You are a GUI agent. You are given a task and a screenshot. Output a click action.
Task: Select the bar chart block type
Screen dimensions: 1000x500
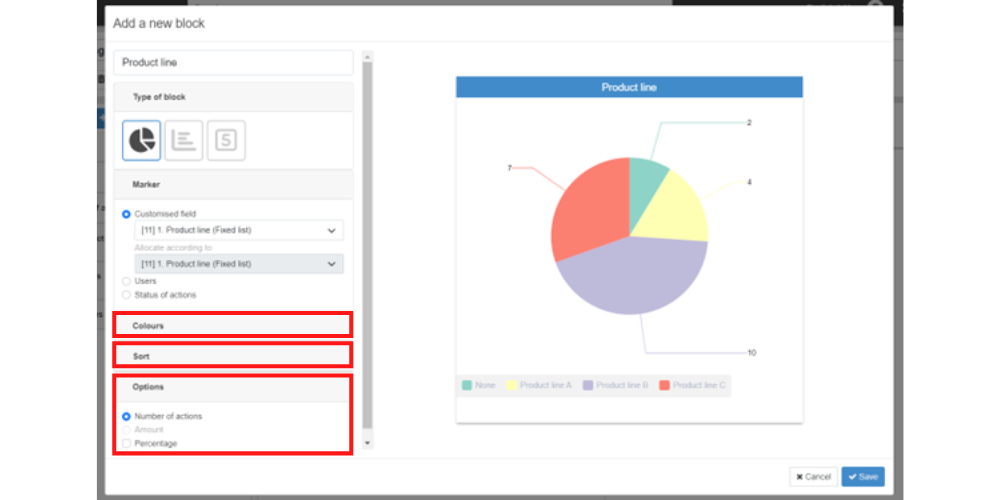(184, 140)
